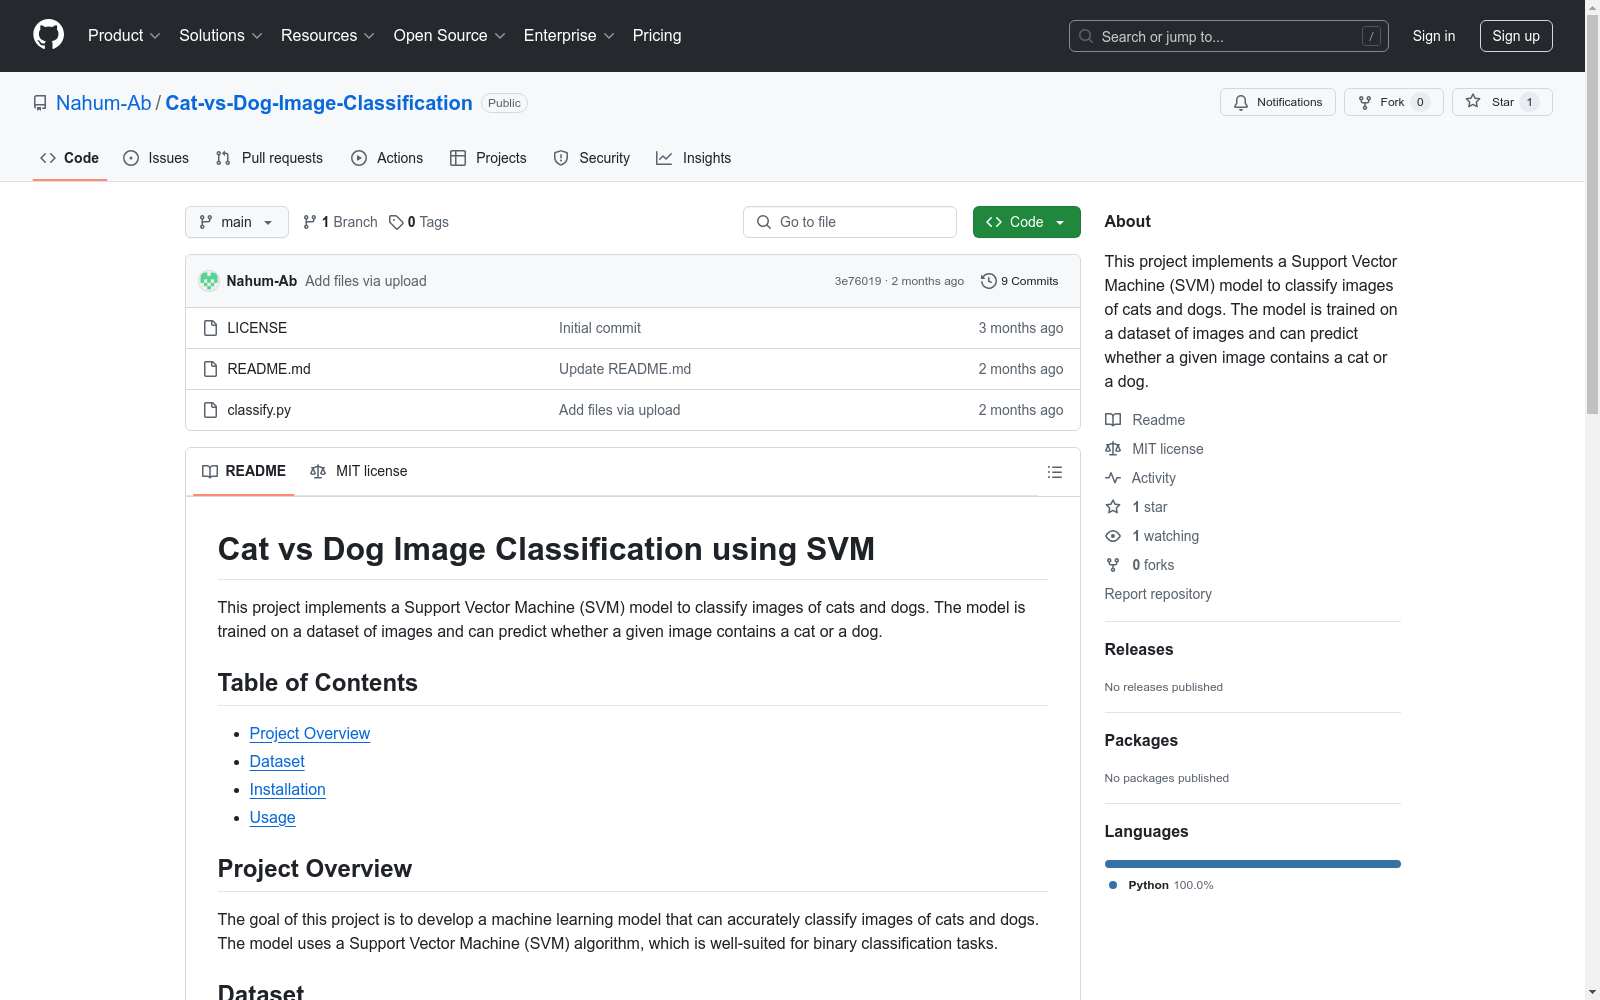Viewport: 1600px width, 1000px height.
Task: Jump to Installation section link
Action: click(288, 789)
